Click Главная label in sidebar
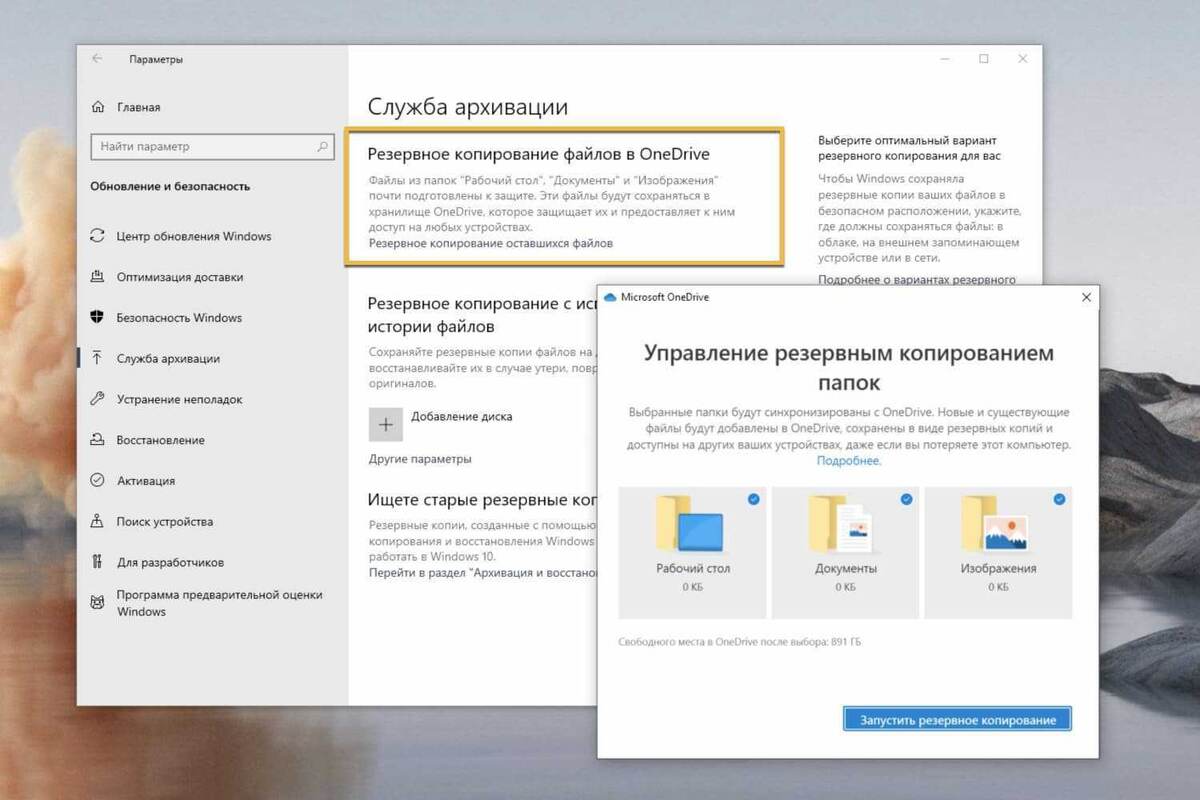Viewport: 1200px width, 800px height. tap(138, 107)
